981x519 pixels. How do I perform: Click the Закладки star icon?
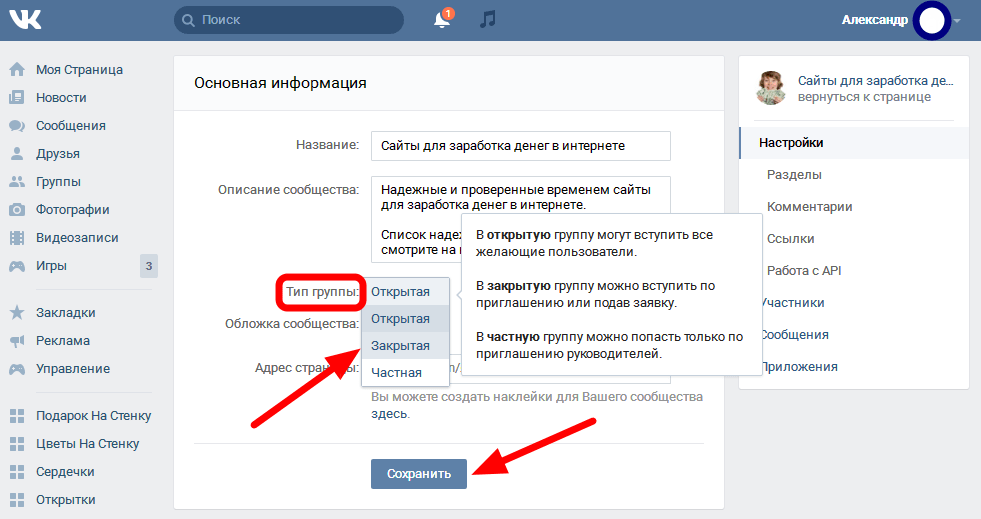17,313
